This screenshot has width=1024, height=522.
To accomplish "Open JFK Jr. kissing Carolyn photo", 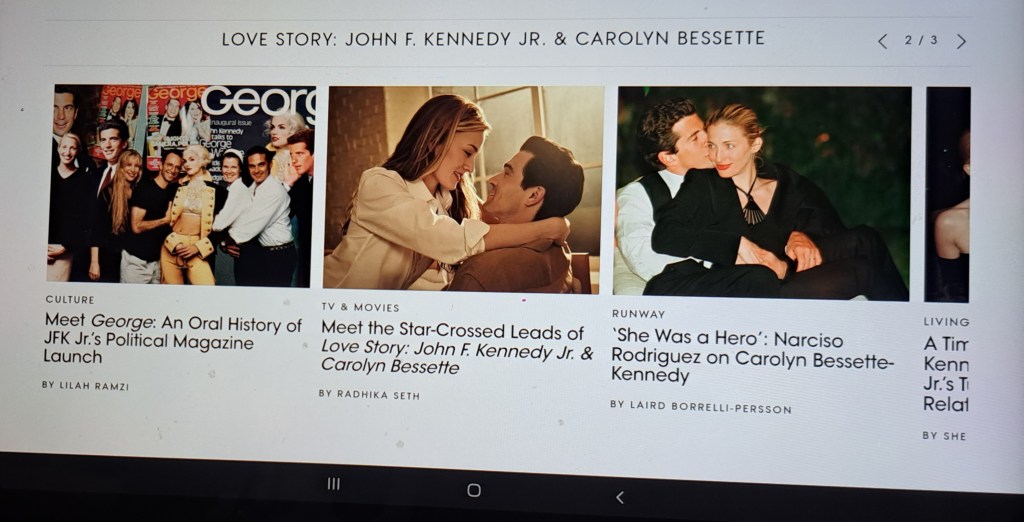I will click(x=761, y=193).
